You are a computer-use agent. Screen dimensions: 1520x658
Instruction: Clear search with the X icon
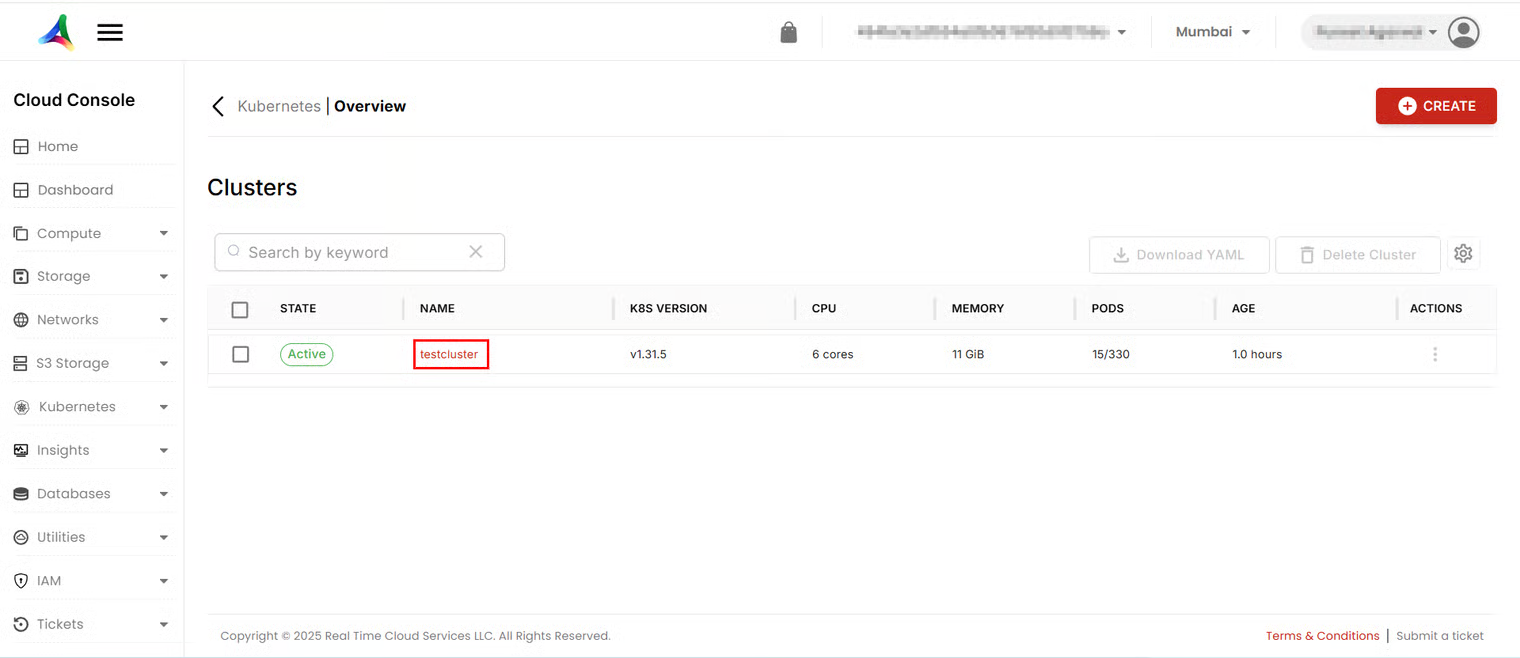coord(476,252)
